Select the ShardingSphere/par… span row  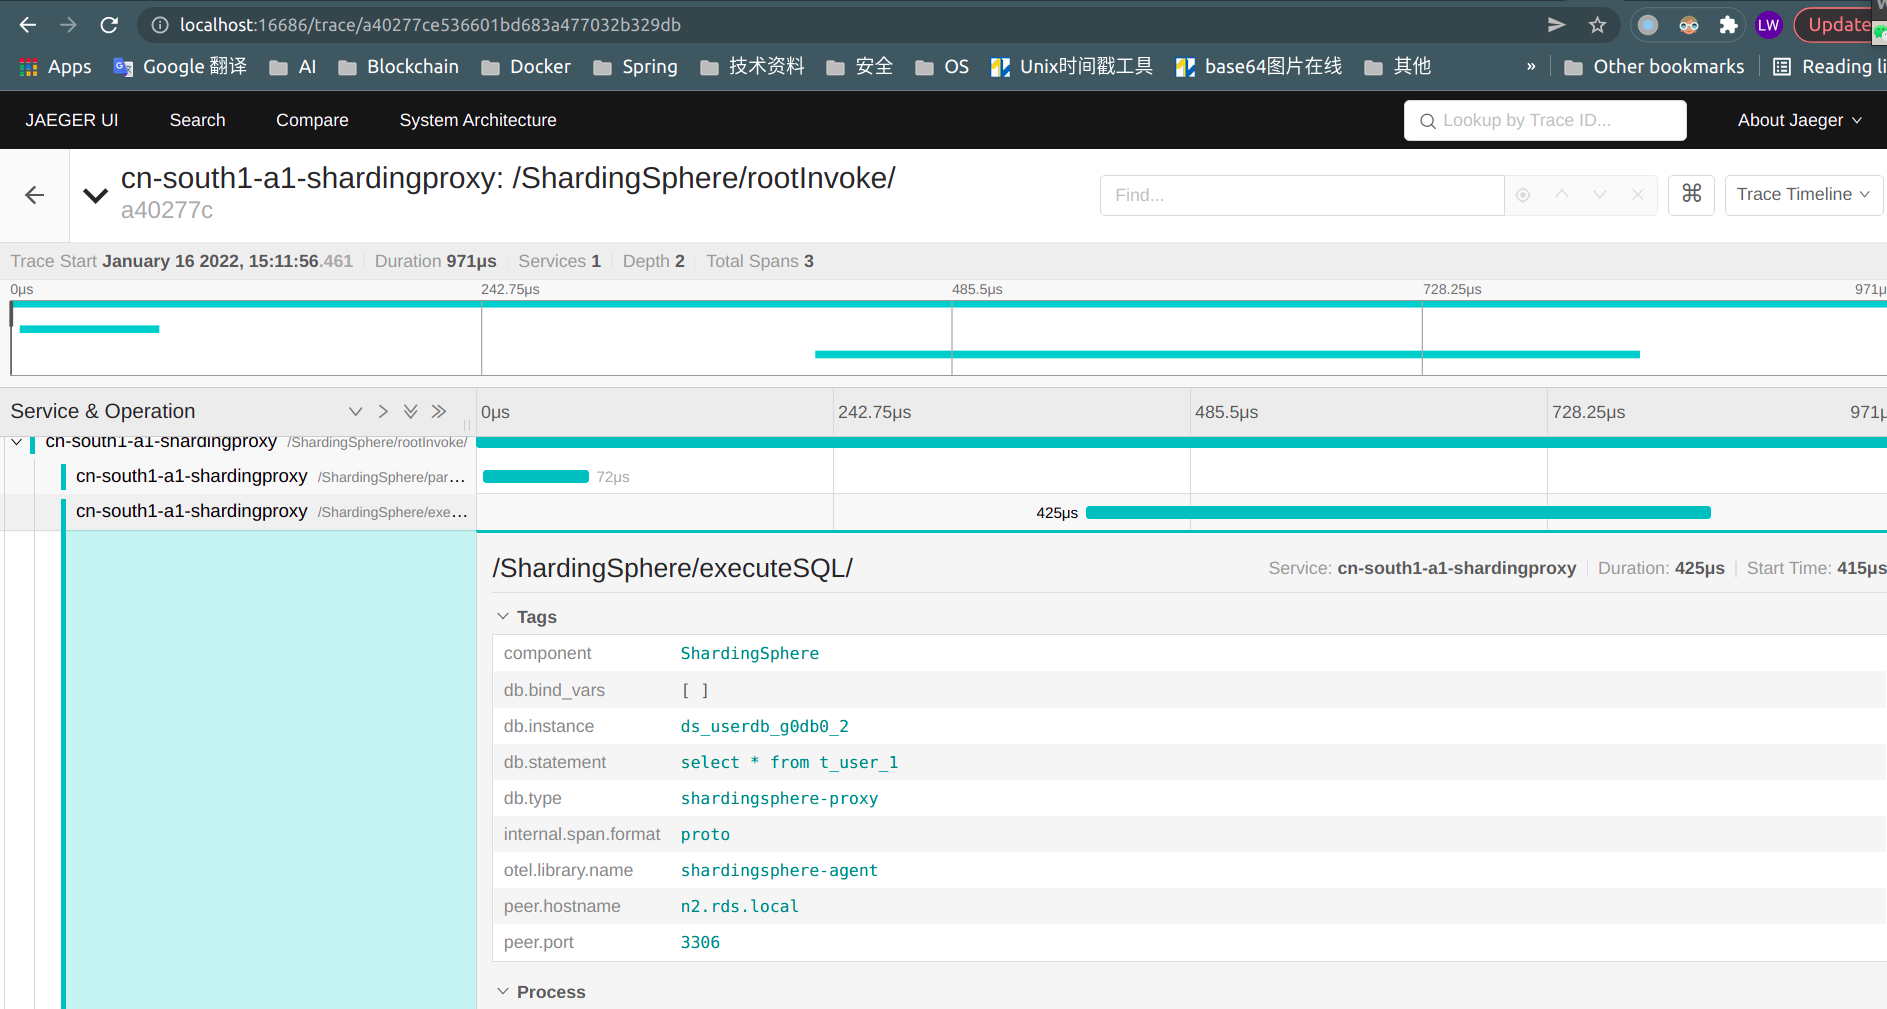pos(270,477)
